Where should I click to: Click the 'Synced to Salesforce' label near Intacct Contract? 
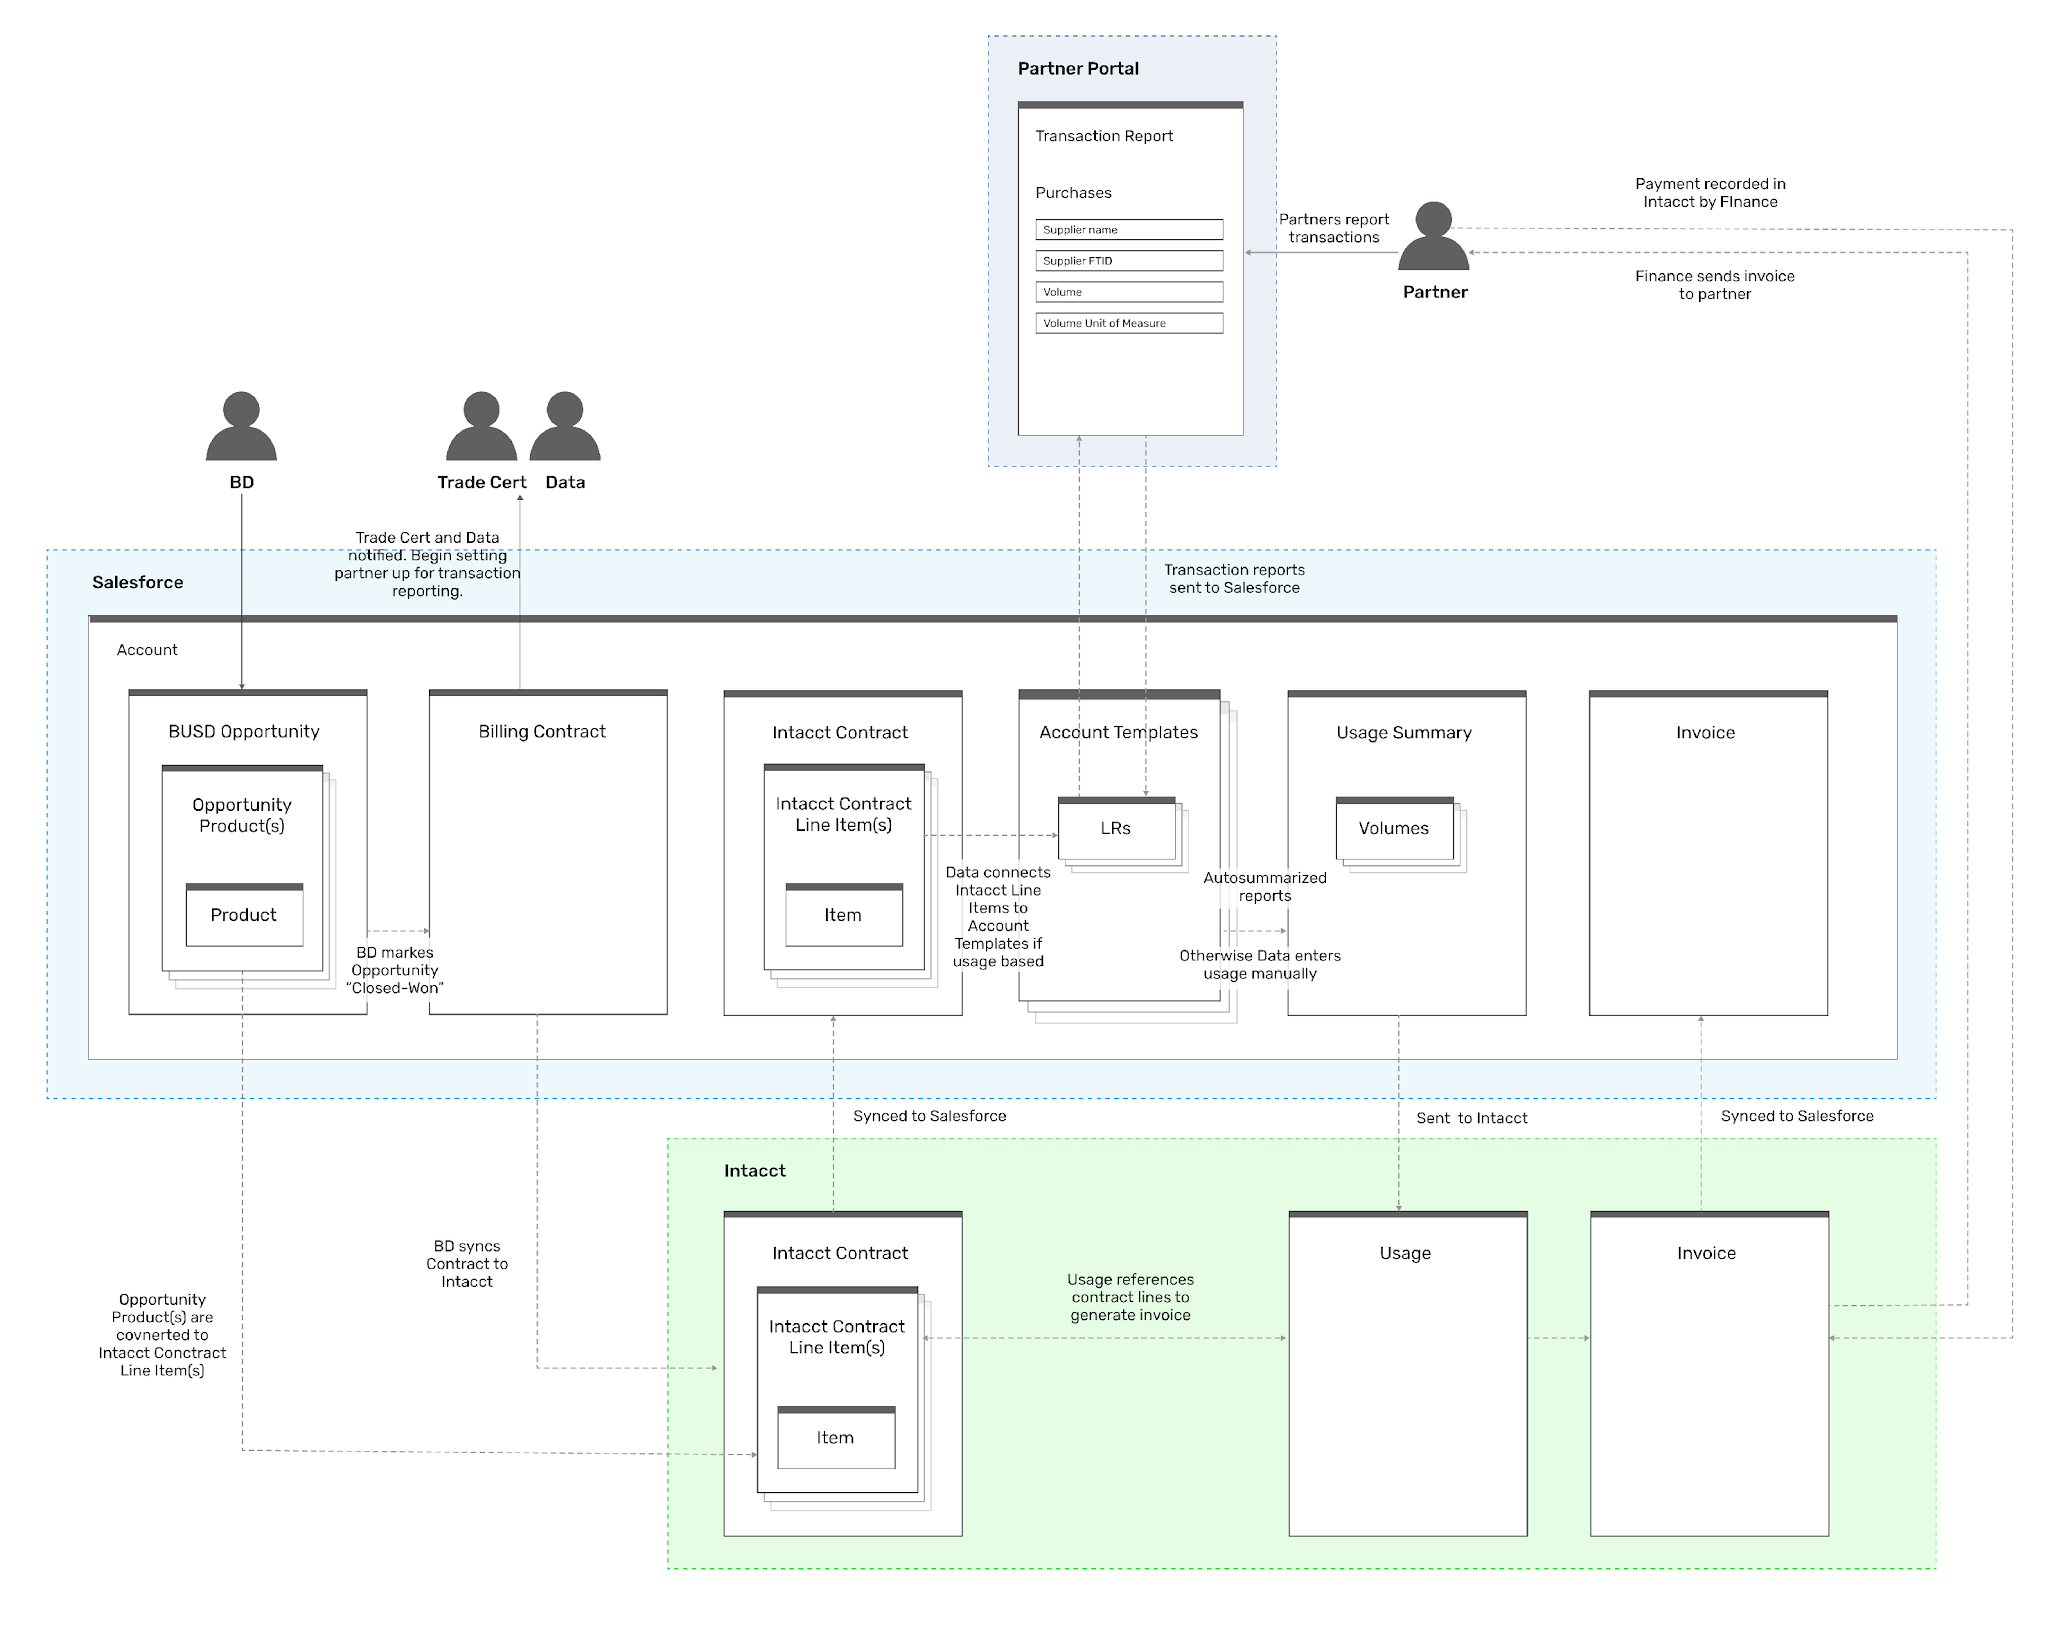[930, 1117]
